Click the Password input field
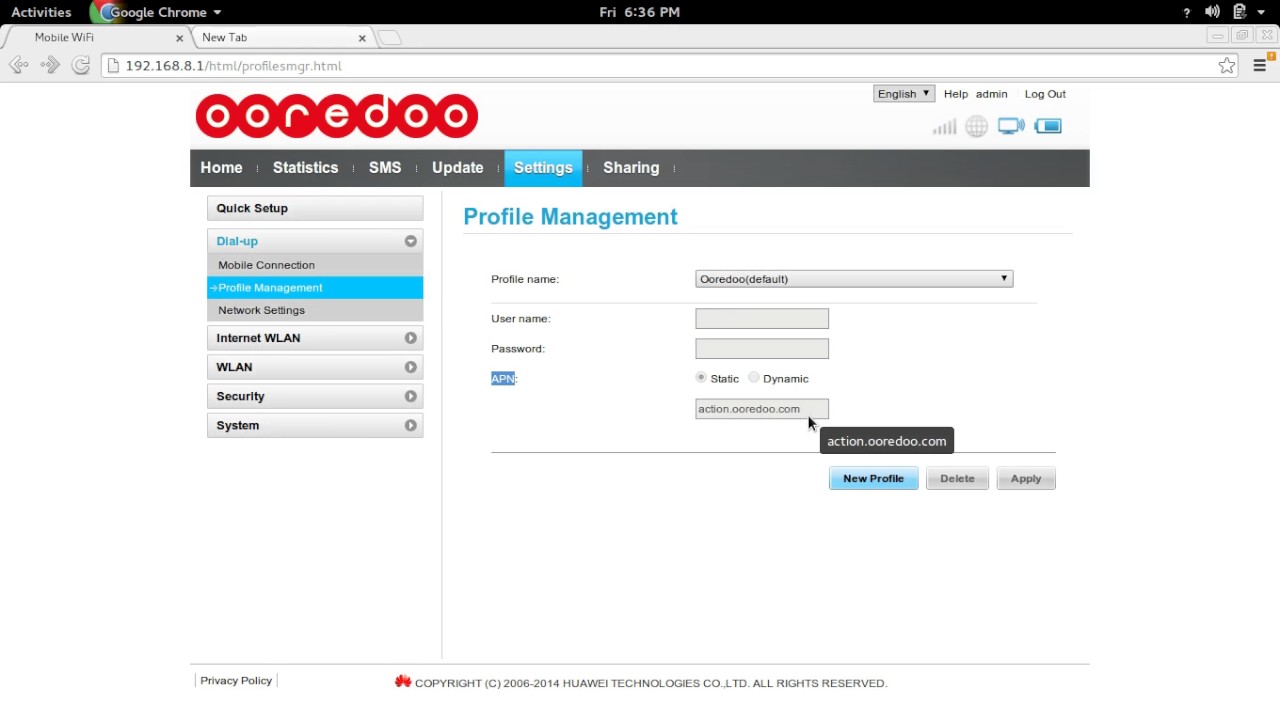Screen dimensions: 1280x720 (762, 349)
